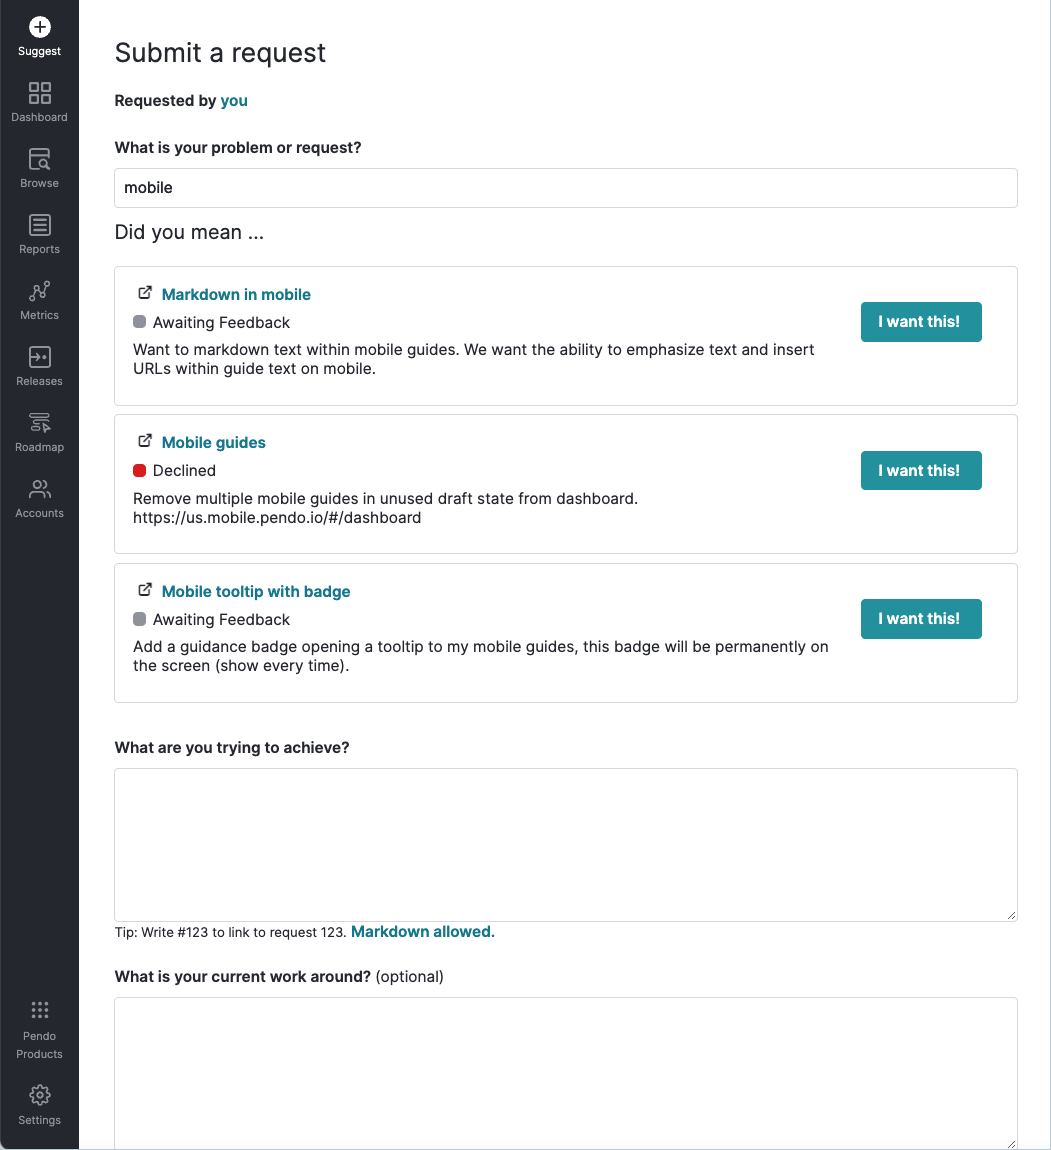The image size is (1051, 1150).
Task: Open the Roadmap sidebar icon
Action: [40, 423]
